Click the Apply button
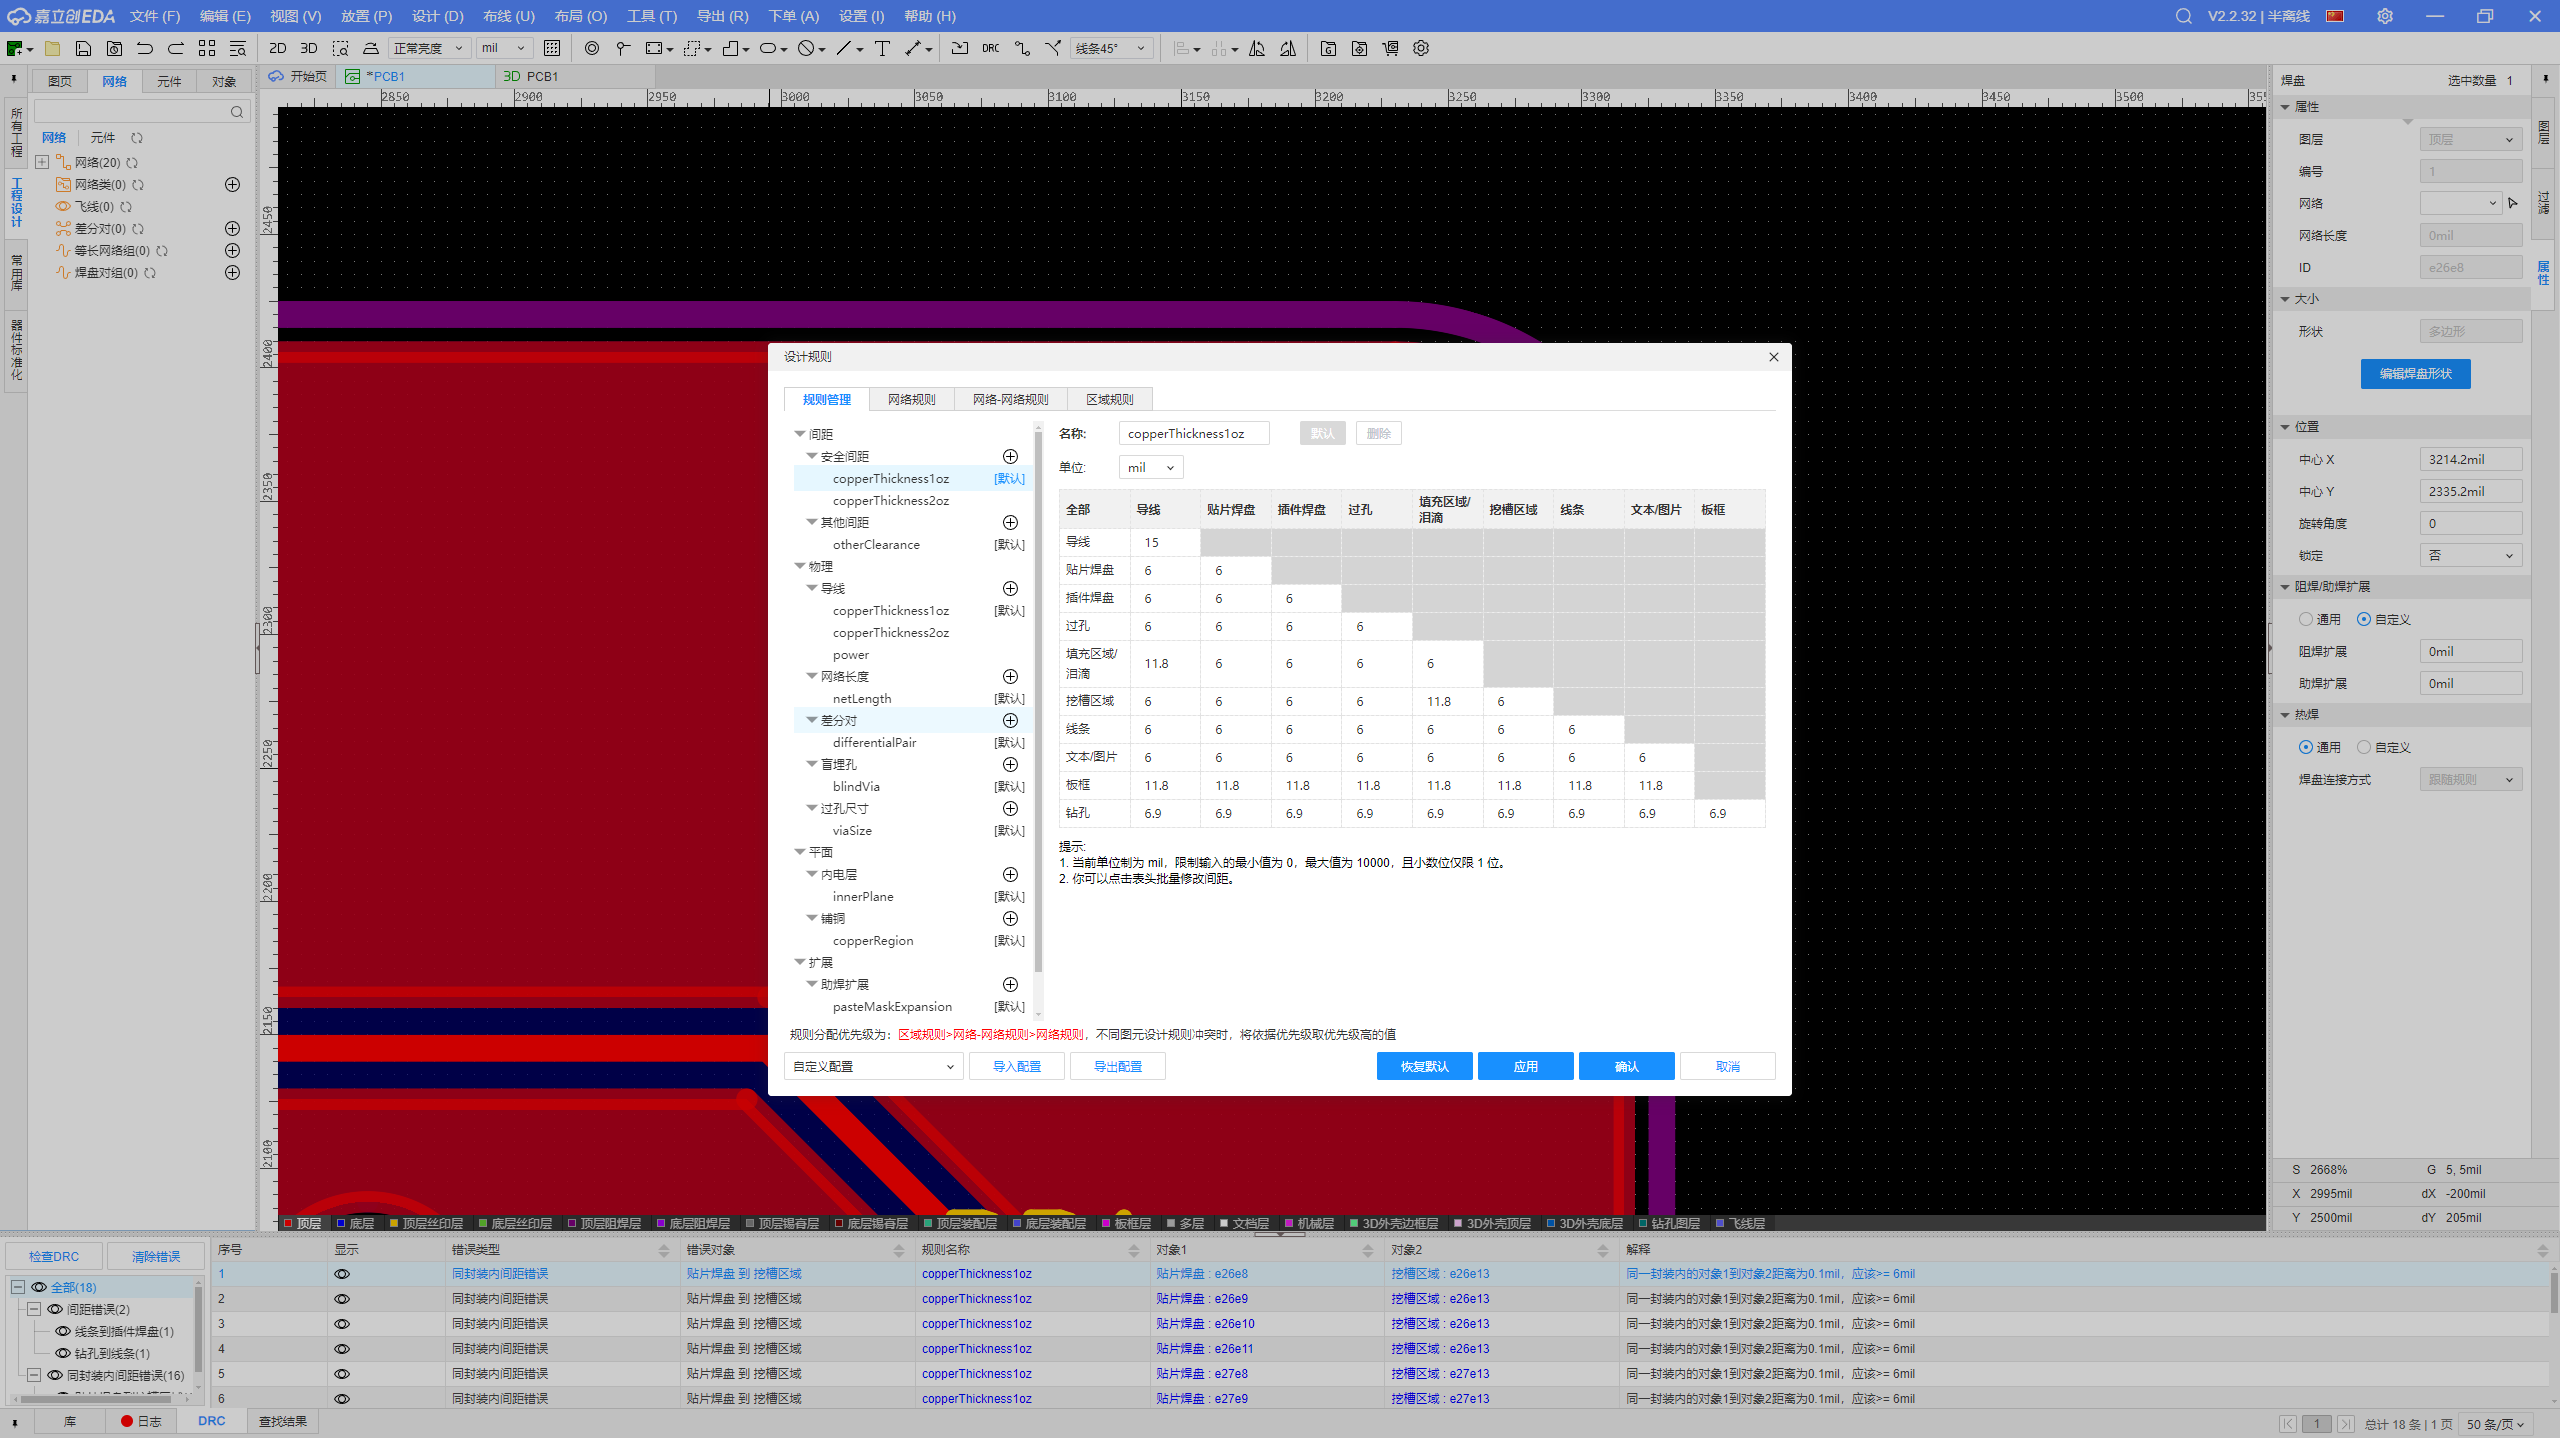 (x=1525, y=1067)
